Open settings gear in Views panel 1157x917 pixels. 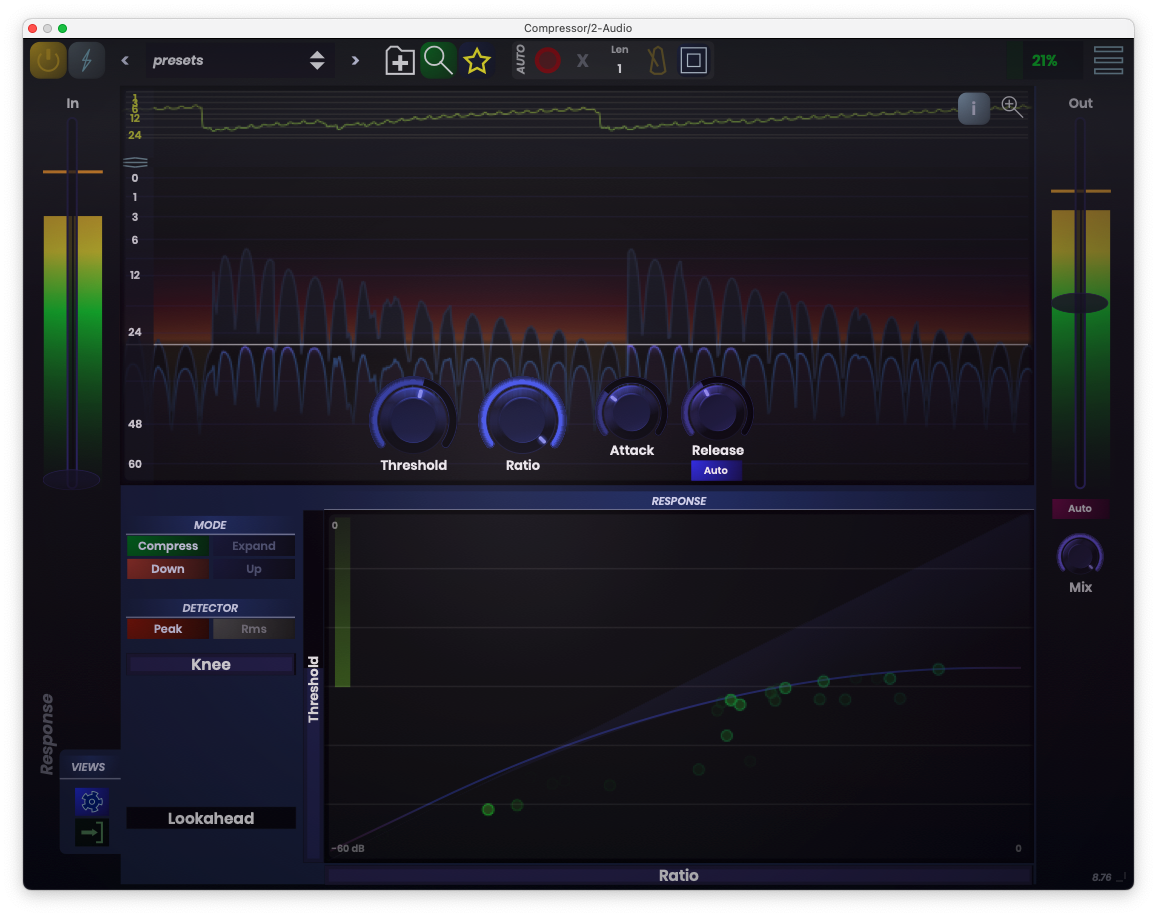91,801
